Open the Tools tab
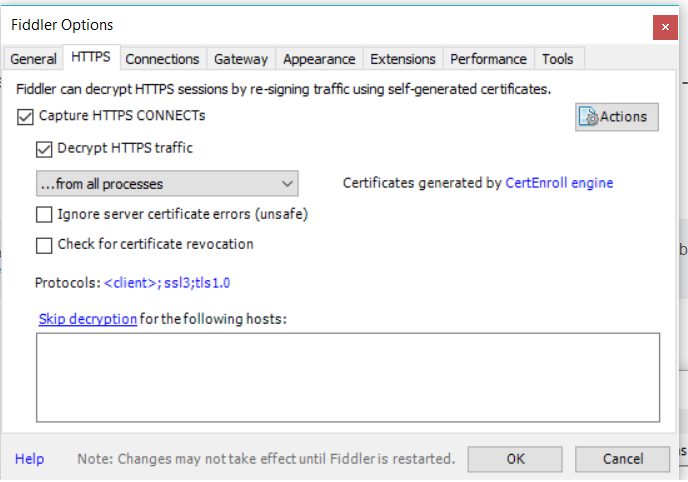 point(558,59)
